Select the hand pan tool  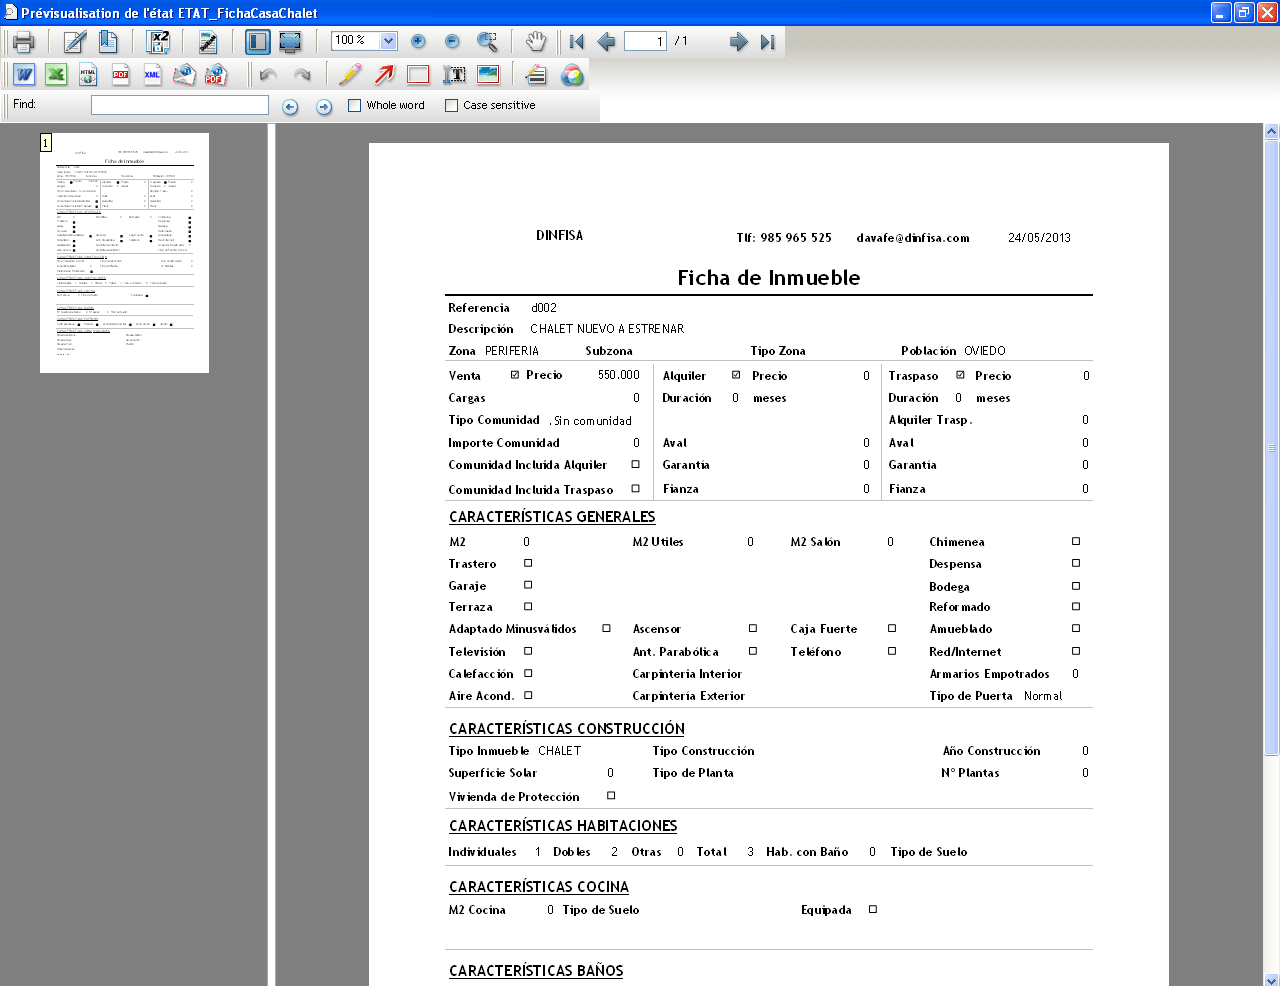coord(536,42)
